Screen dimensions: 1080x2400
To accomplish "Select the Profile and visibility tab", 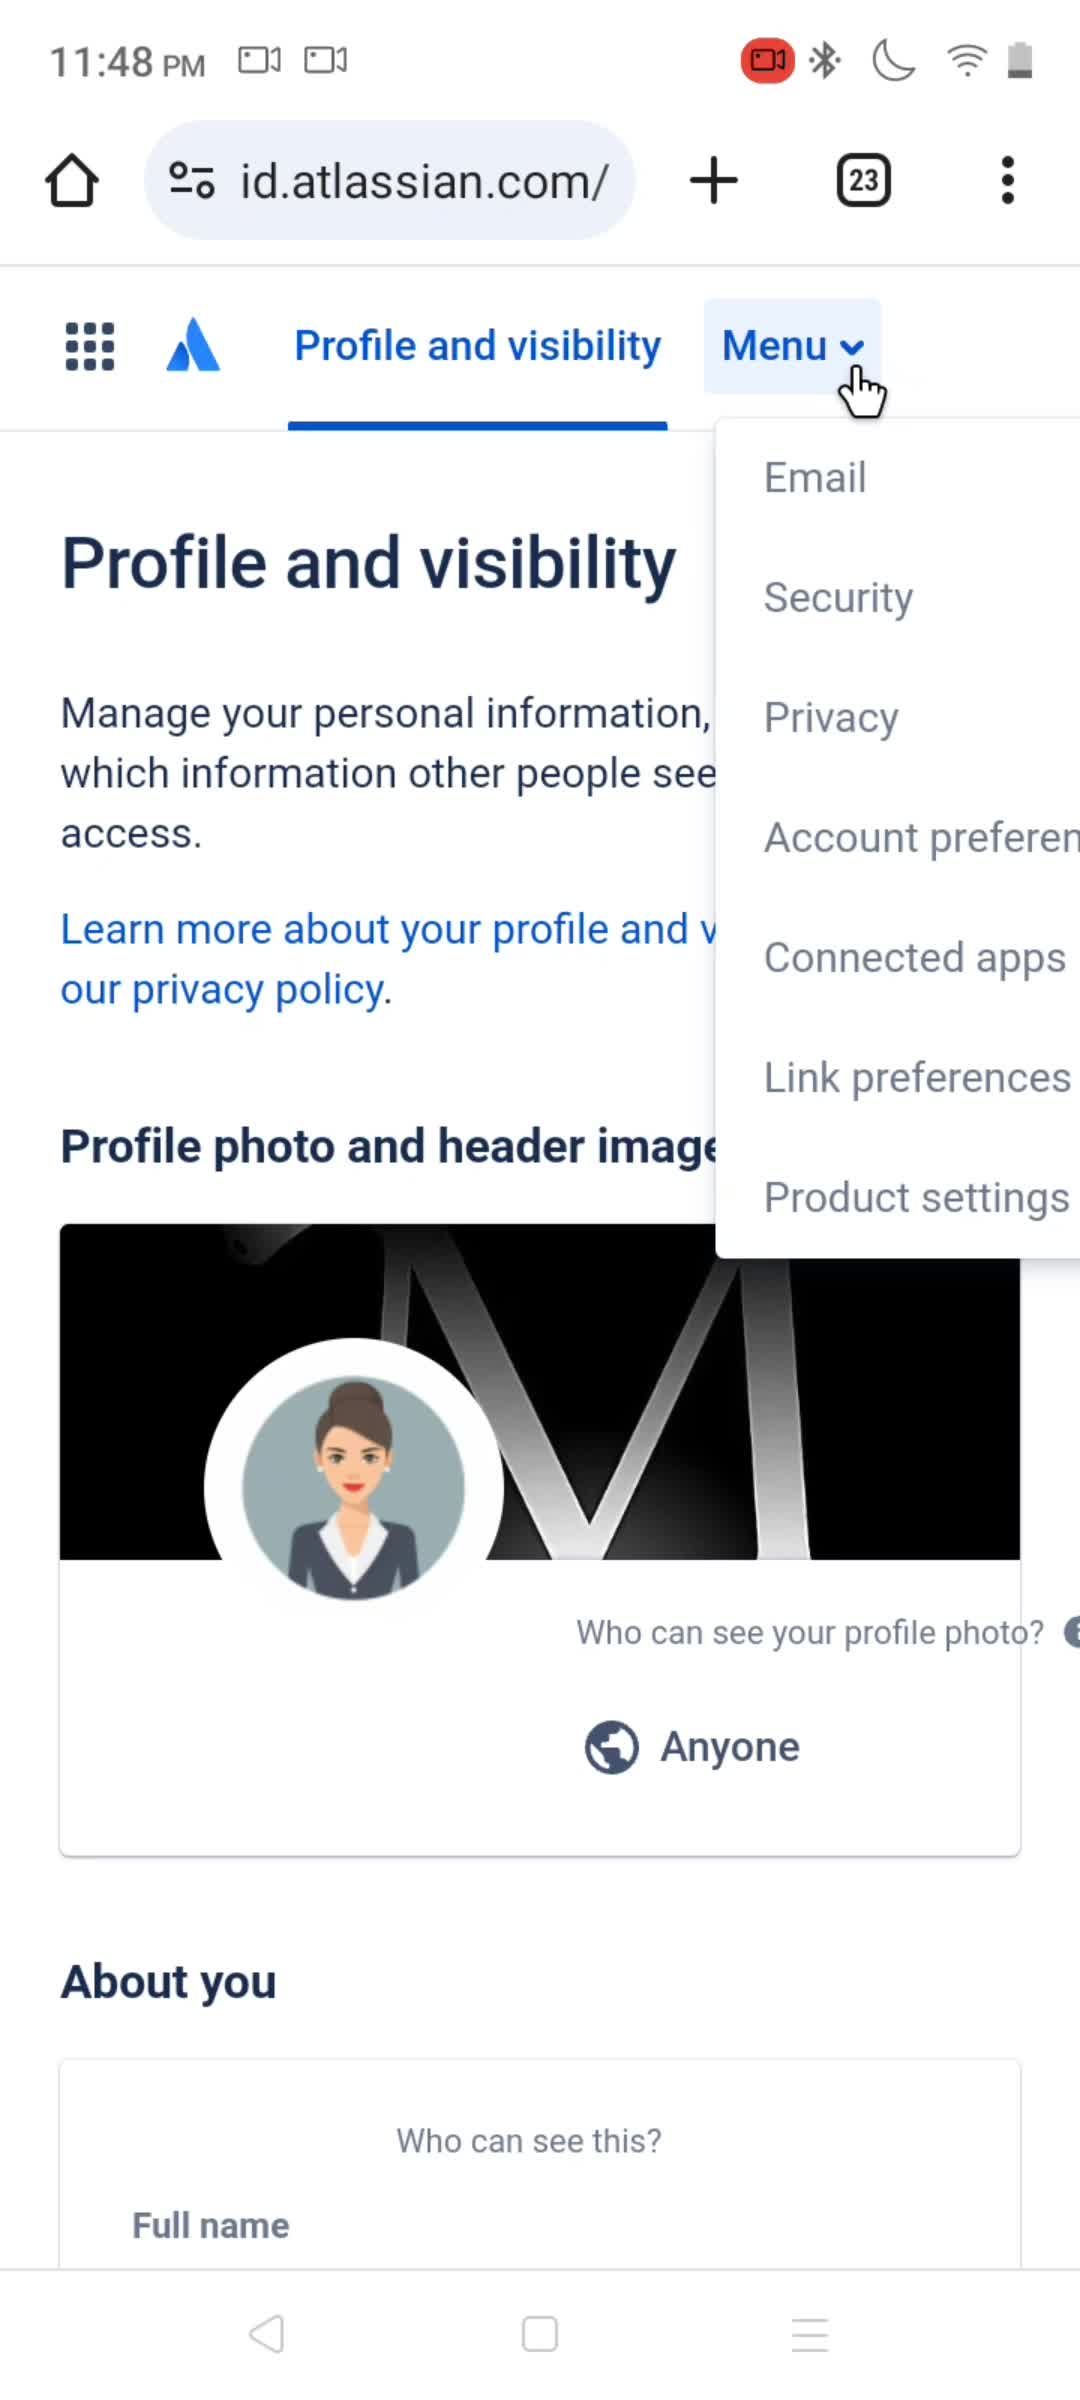I will point(477,345).
